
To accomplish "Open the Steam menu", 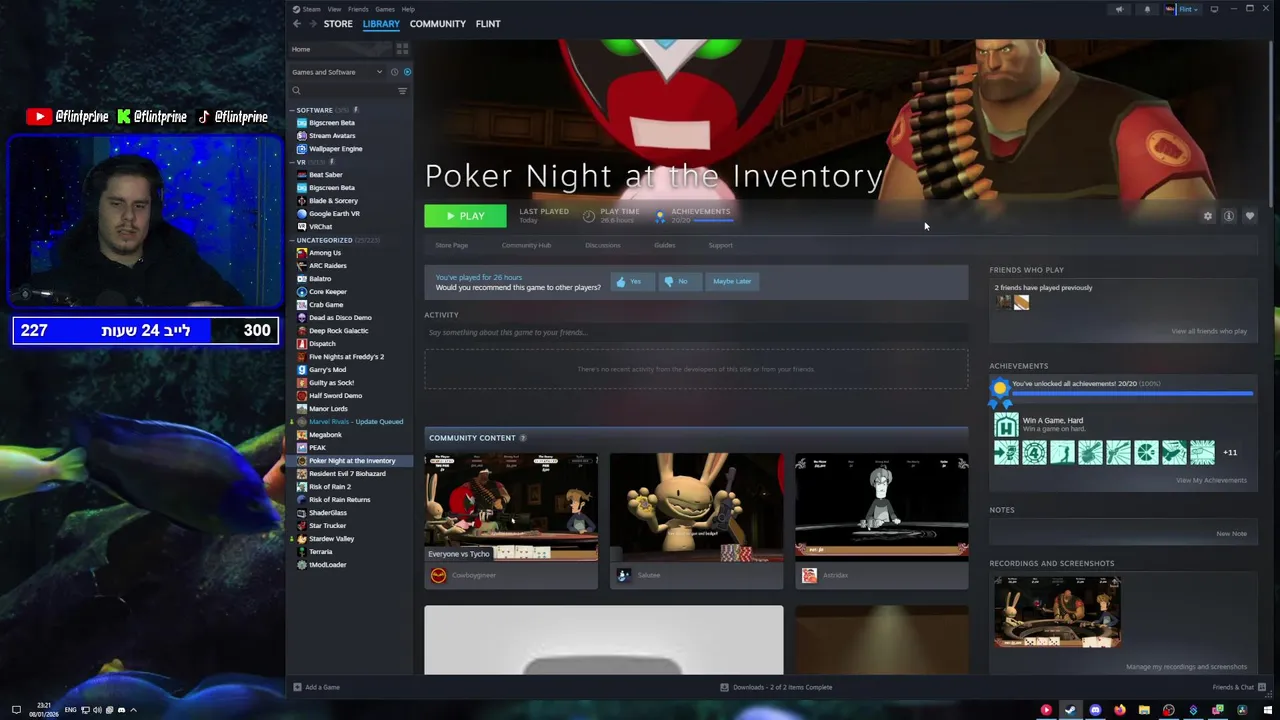I will [311, 9].
